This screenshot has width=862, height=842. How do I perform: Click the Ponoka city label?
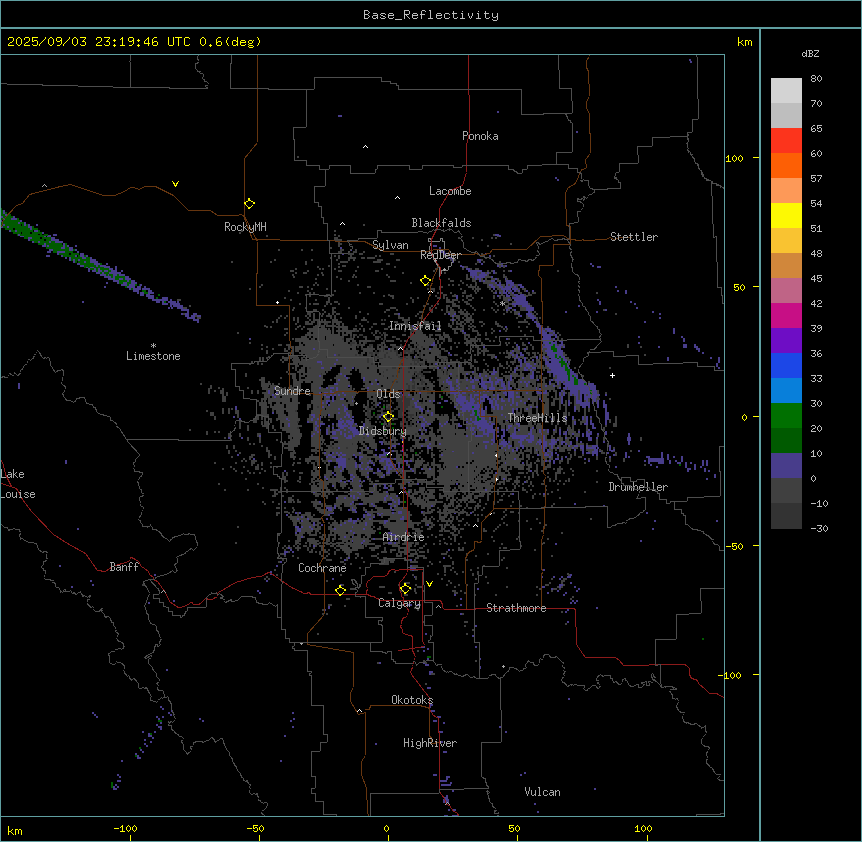480,136
